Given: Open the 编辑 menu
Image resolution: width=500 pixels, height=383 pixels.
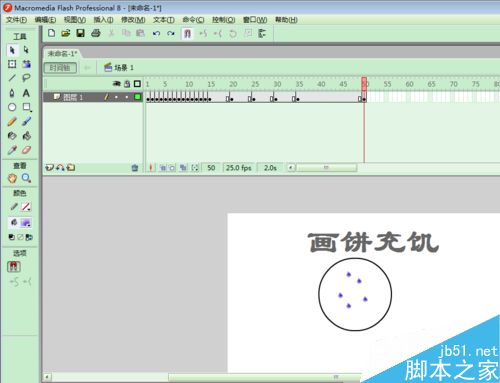Looking at the screenshot, I should [x=45, y=20].
